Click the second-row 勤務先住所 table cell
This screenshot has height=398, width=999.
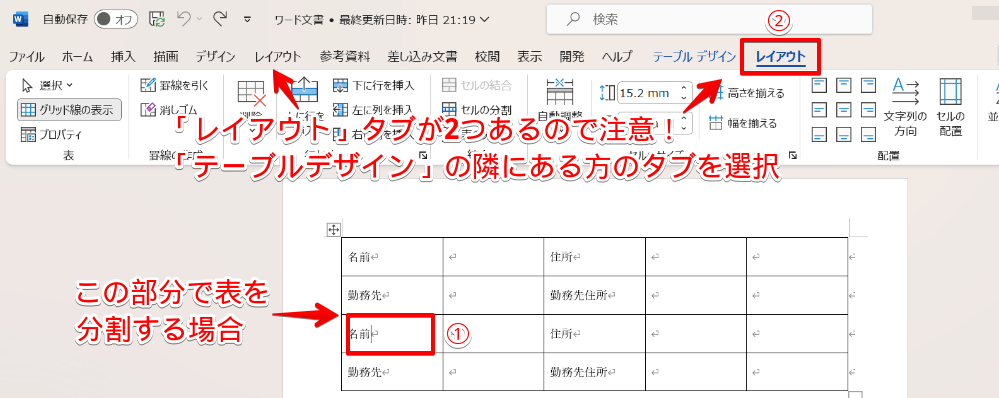tap(594, 295)
